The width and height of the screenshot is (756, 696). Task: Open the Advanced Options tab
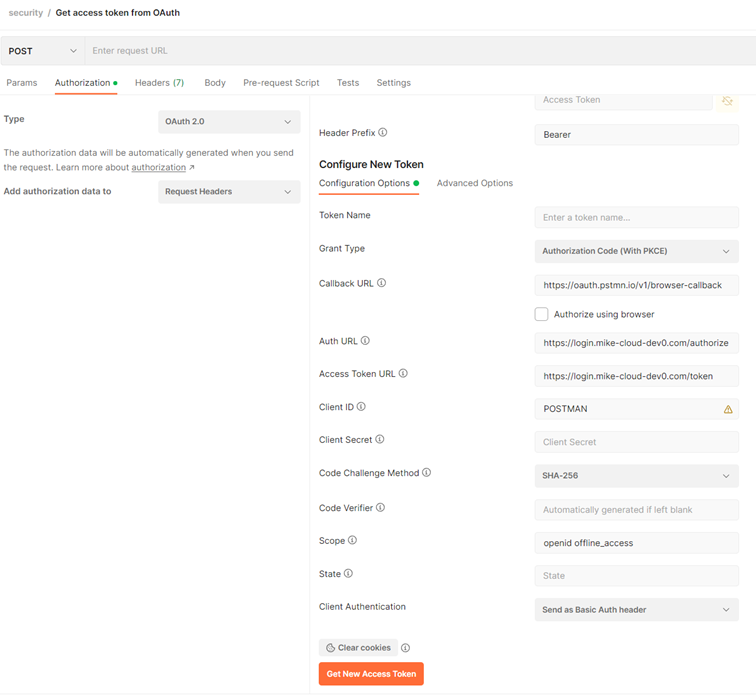[475, 183]
